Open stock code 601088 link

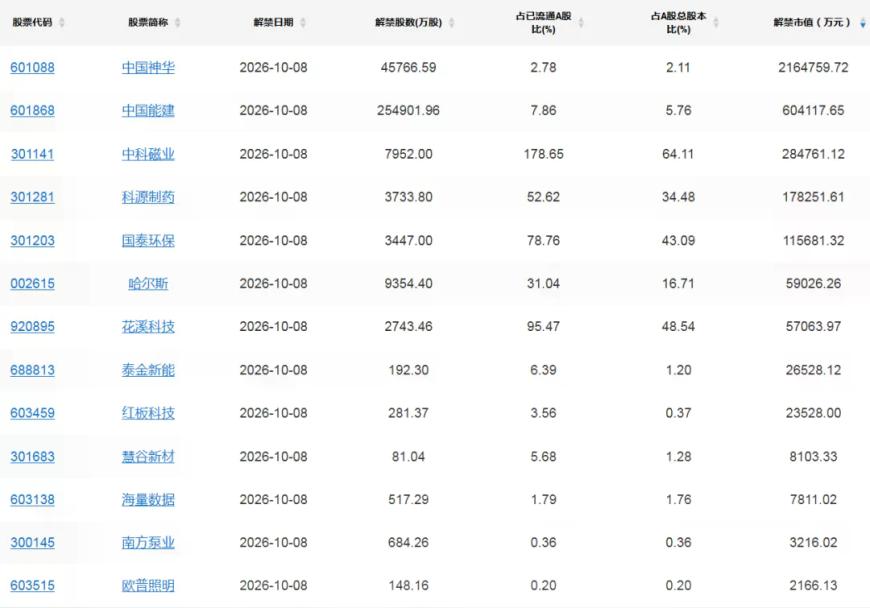pos(32,68)
